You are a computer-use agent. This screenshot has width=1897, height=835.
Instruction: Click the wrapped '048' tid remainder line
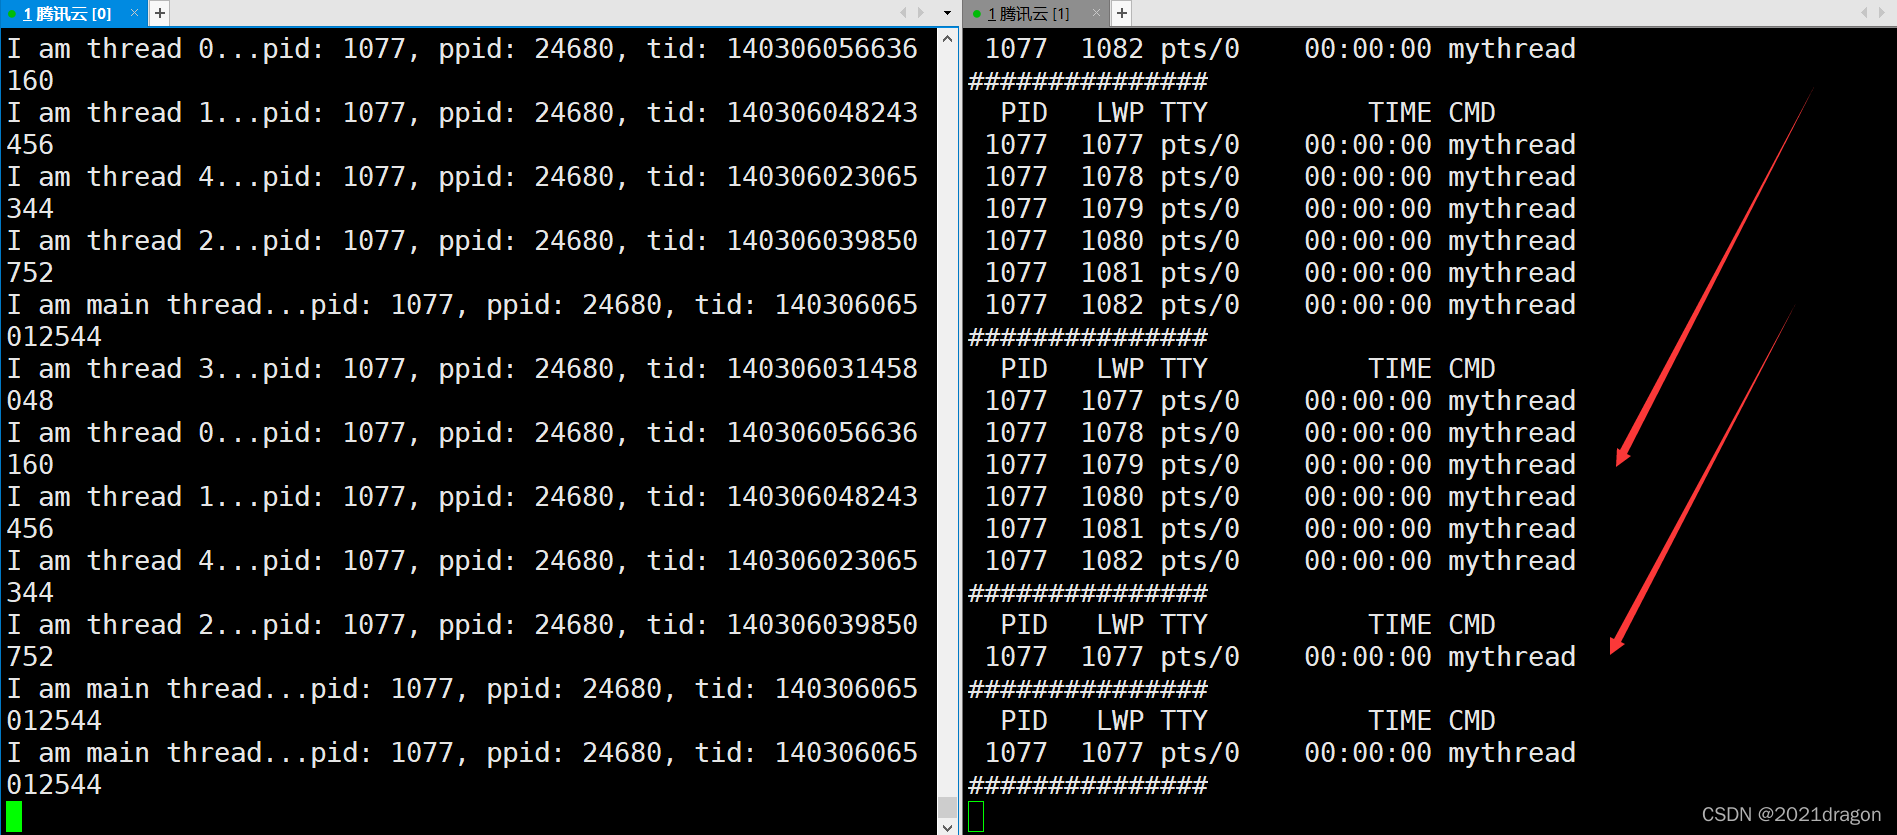[30, 400]
